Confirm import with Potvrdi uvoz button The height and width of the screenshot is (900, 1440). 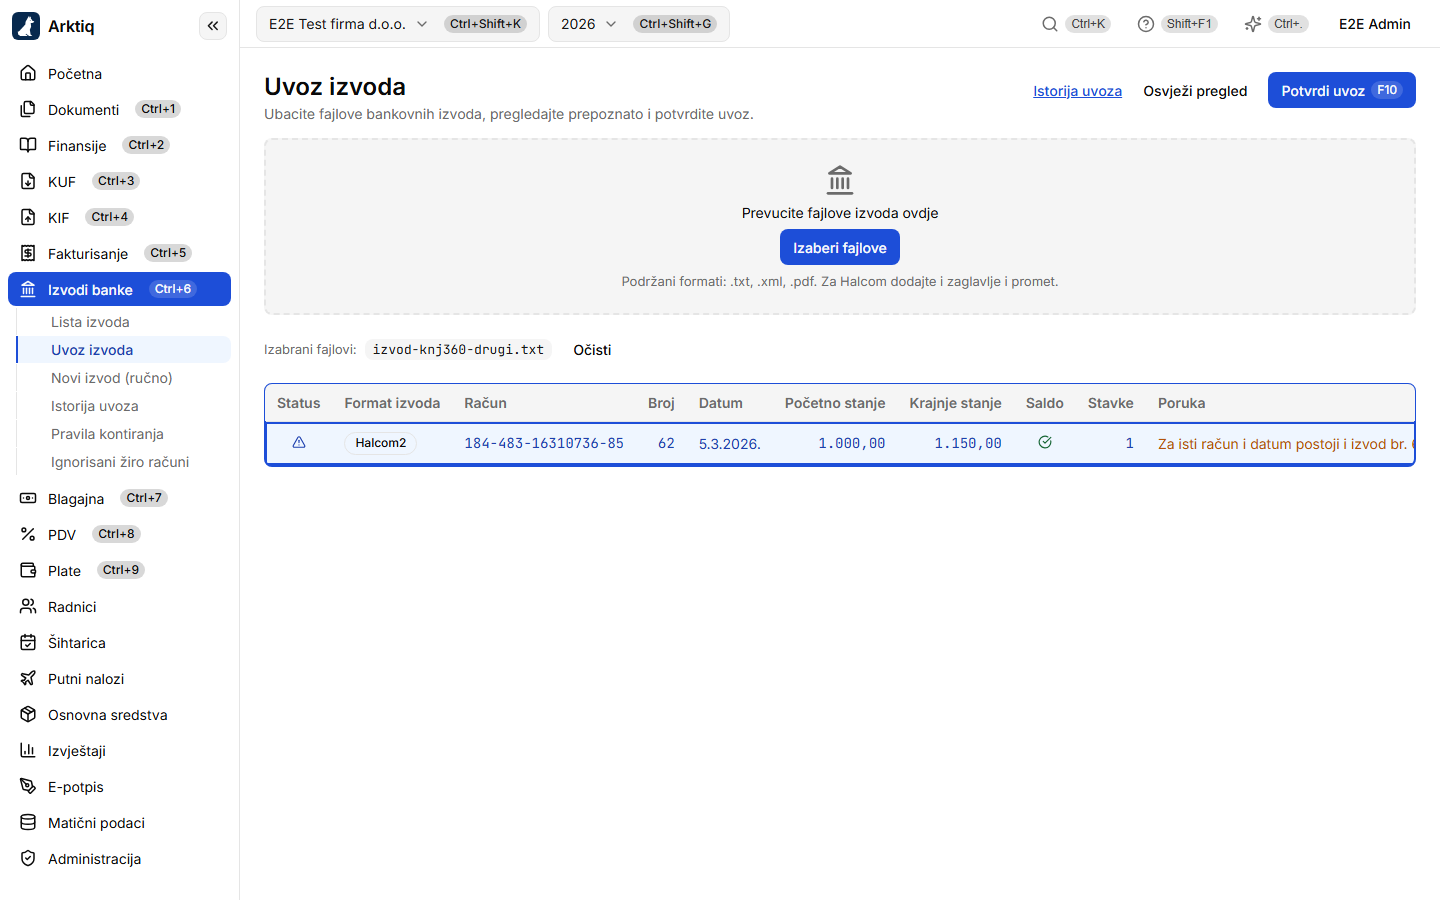(x=1342, y=90)
